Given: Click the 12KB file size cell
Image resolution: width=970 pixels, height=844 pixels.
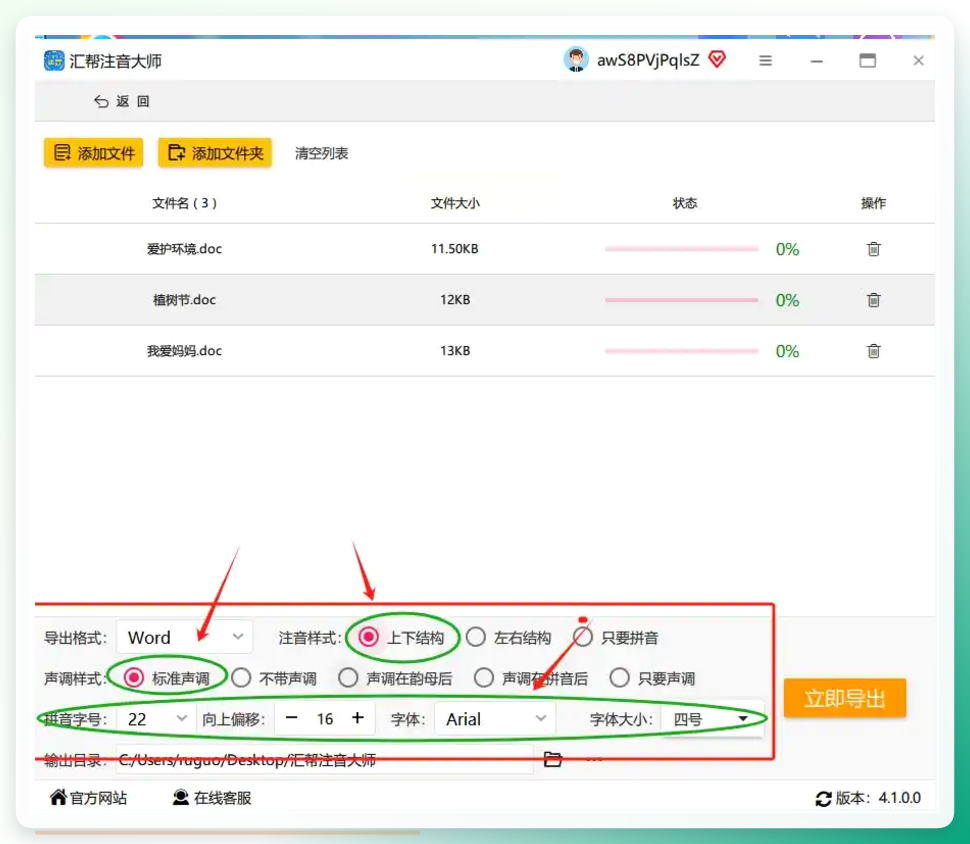Looking at the screenshot, I should pyautogui.click(x=455, y=300).
